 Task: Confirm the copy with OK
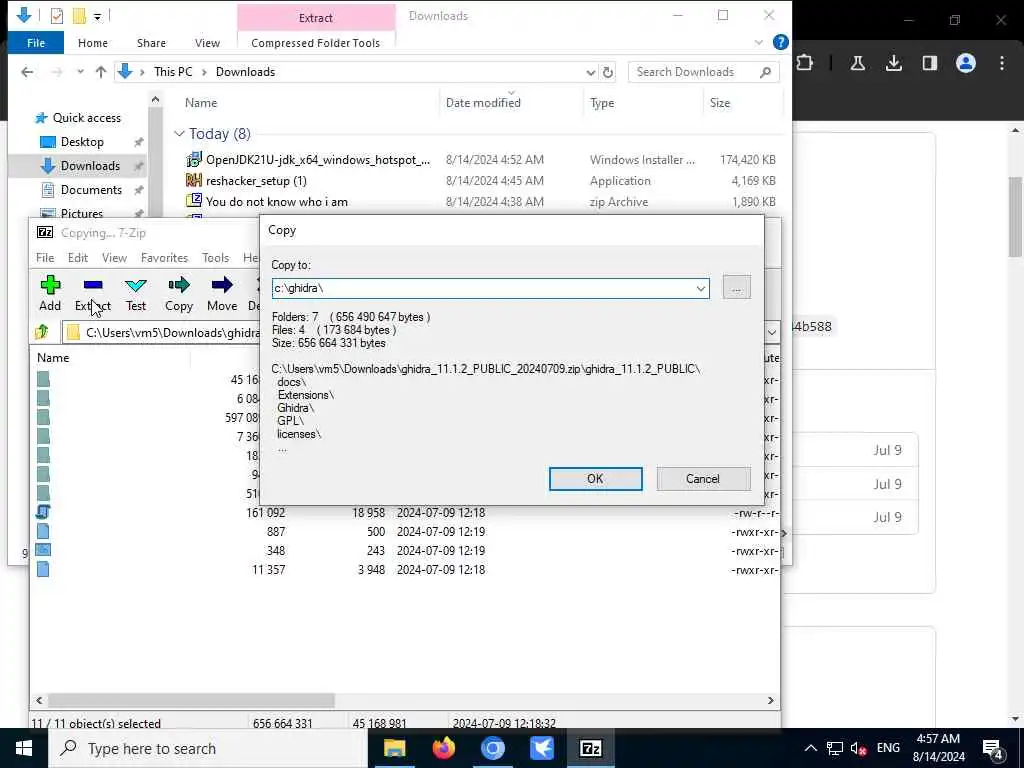[x=595, y=479]
